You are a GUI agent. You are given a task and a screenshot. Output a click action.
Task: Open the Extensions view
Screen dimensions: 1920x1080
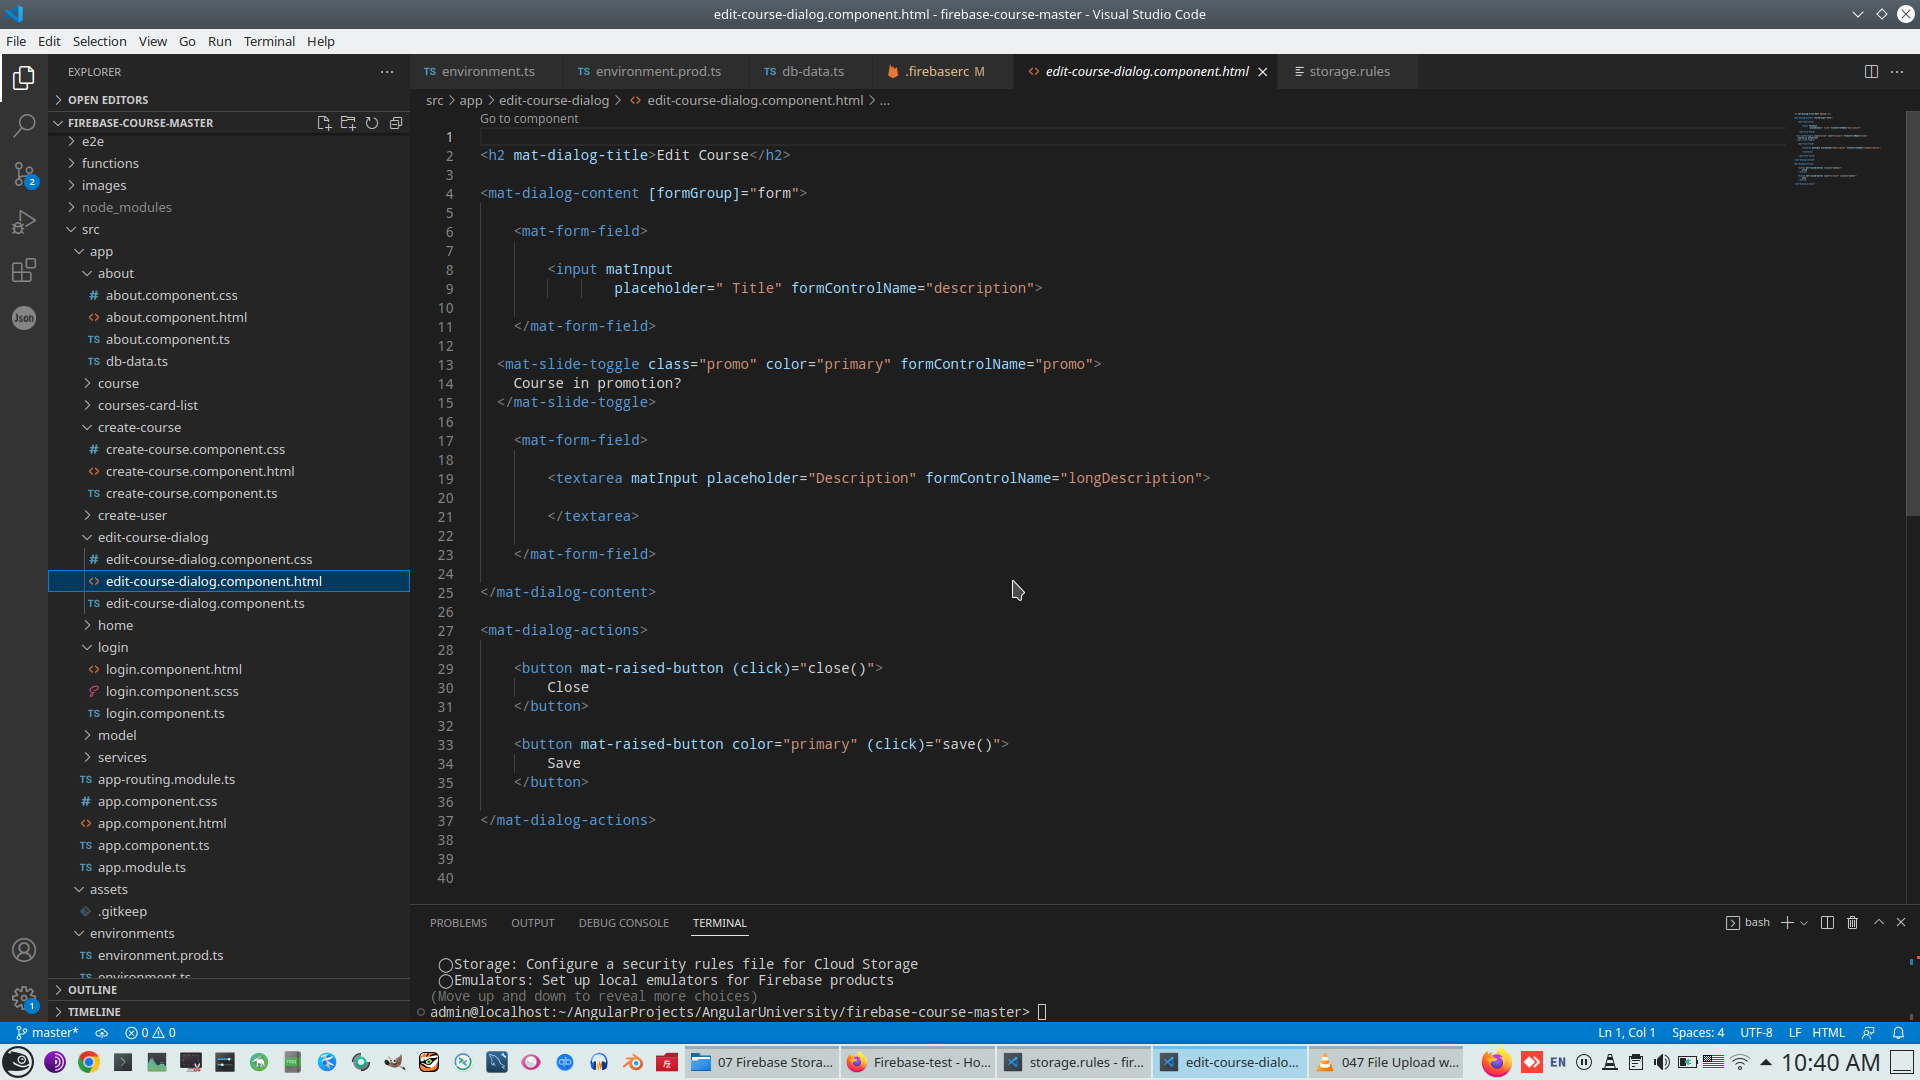tap(24, 270)
